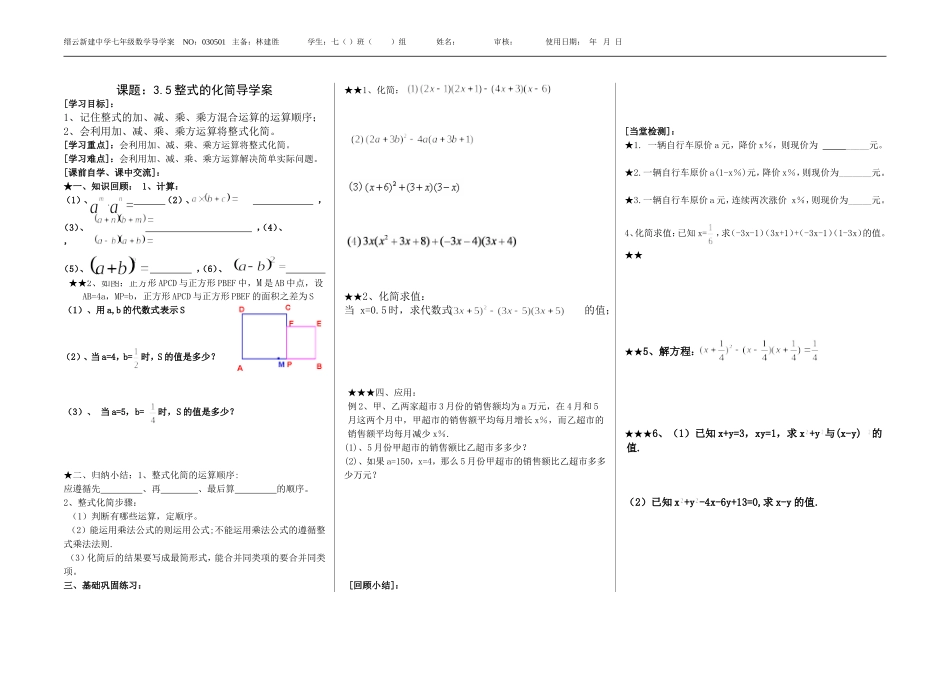Click the blank after (a+b)² formula
Image resolution: width=950 pixels, height=675 pixels.
point(171,270)
